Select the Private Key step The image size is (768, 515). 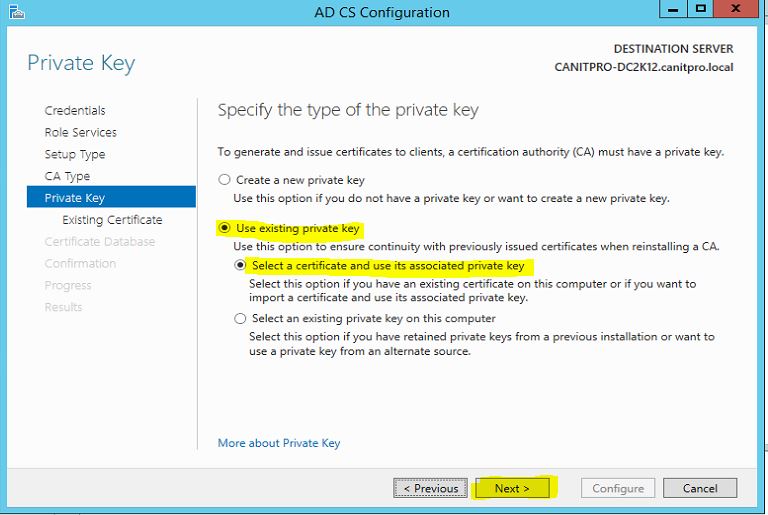pyautogui.click(x=111, y=197)
